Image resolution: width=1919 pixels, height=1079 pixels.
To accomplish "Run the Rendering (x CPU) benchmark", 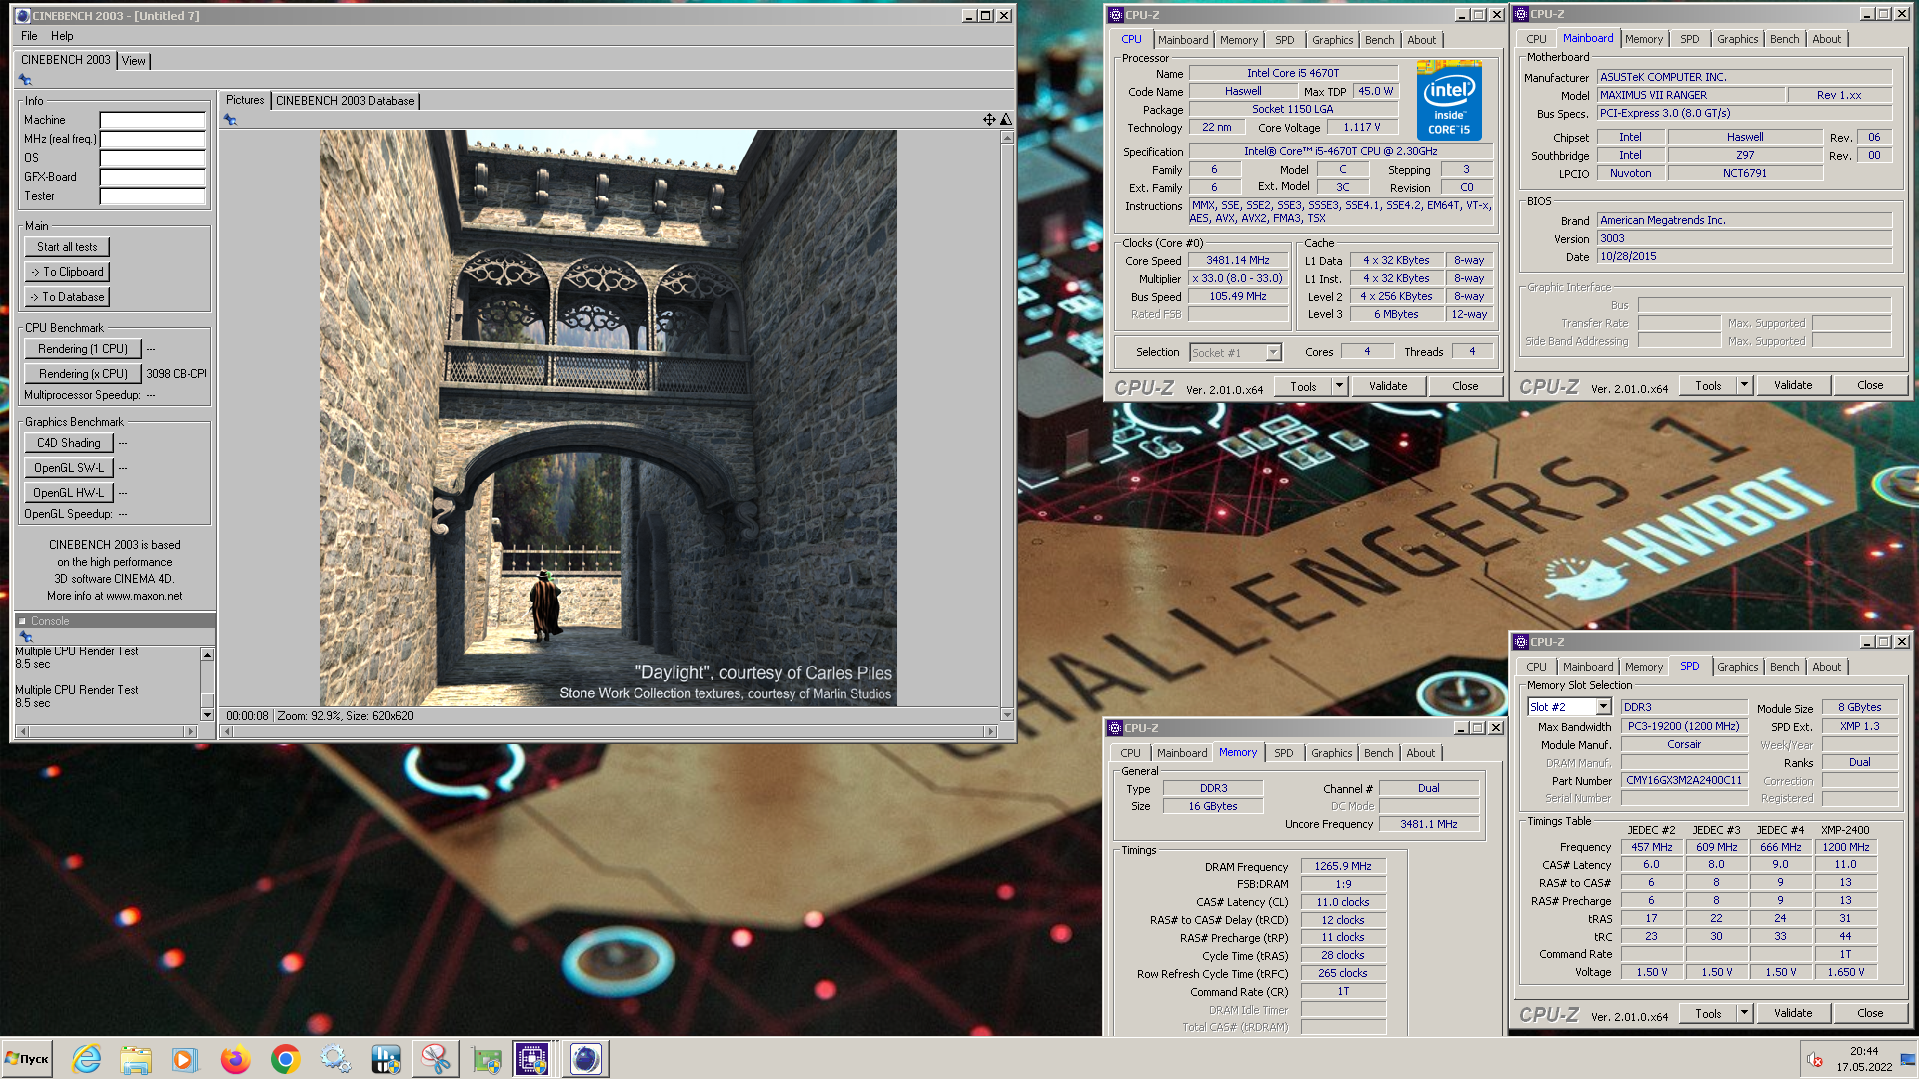I will (x=83, y=374).
